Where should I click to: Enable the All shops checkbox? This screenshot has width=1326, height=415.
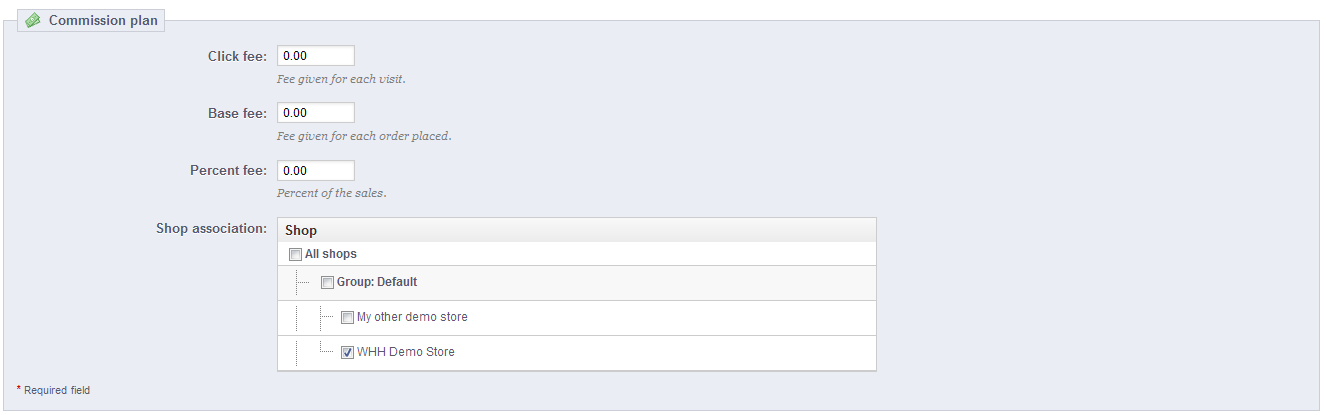(295, 254)
